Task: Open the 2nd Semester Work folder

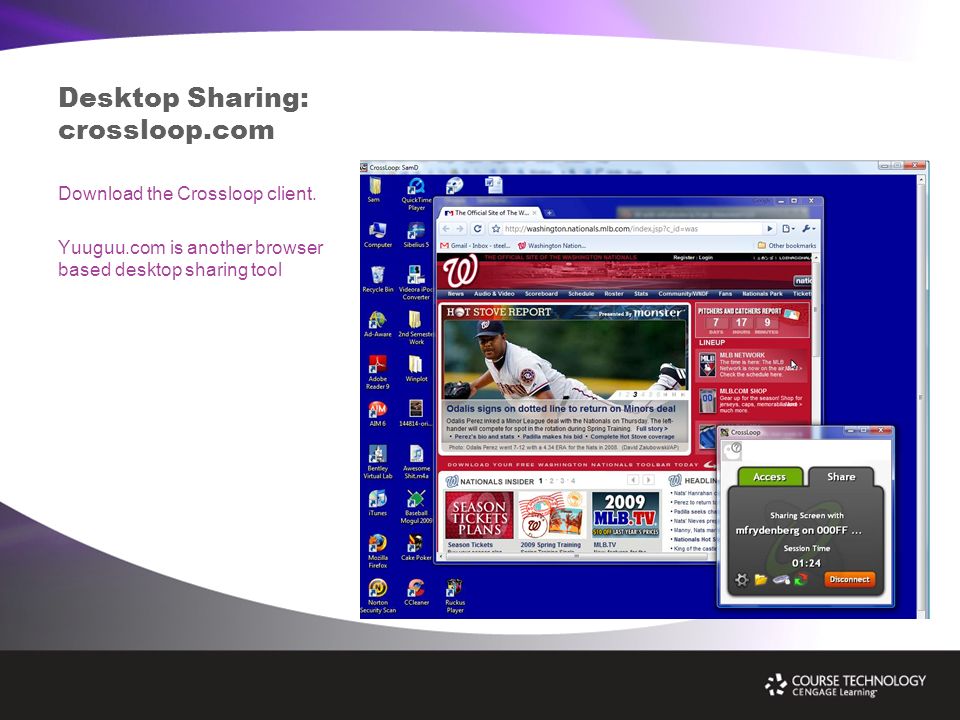Action: coord(416,328)
